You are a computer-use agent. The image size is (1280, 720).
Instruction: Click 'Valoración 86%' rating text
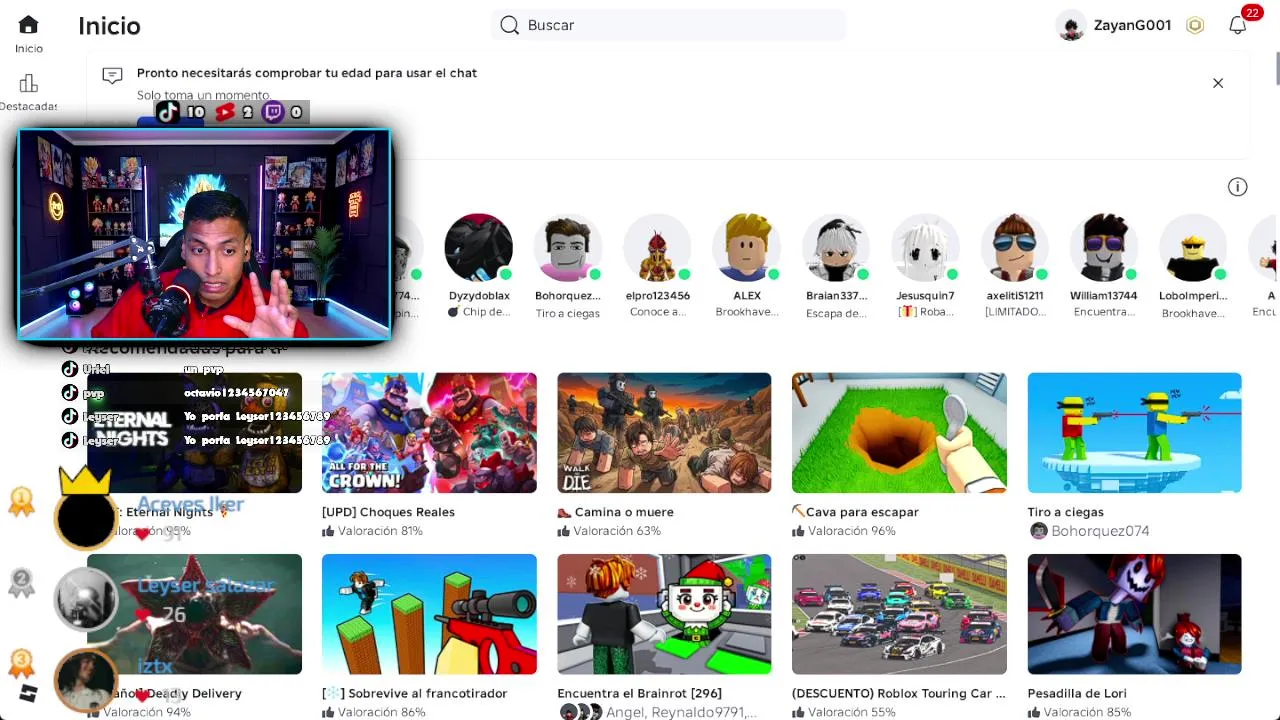pos(382,712)
